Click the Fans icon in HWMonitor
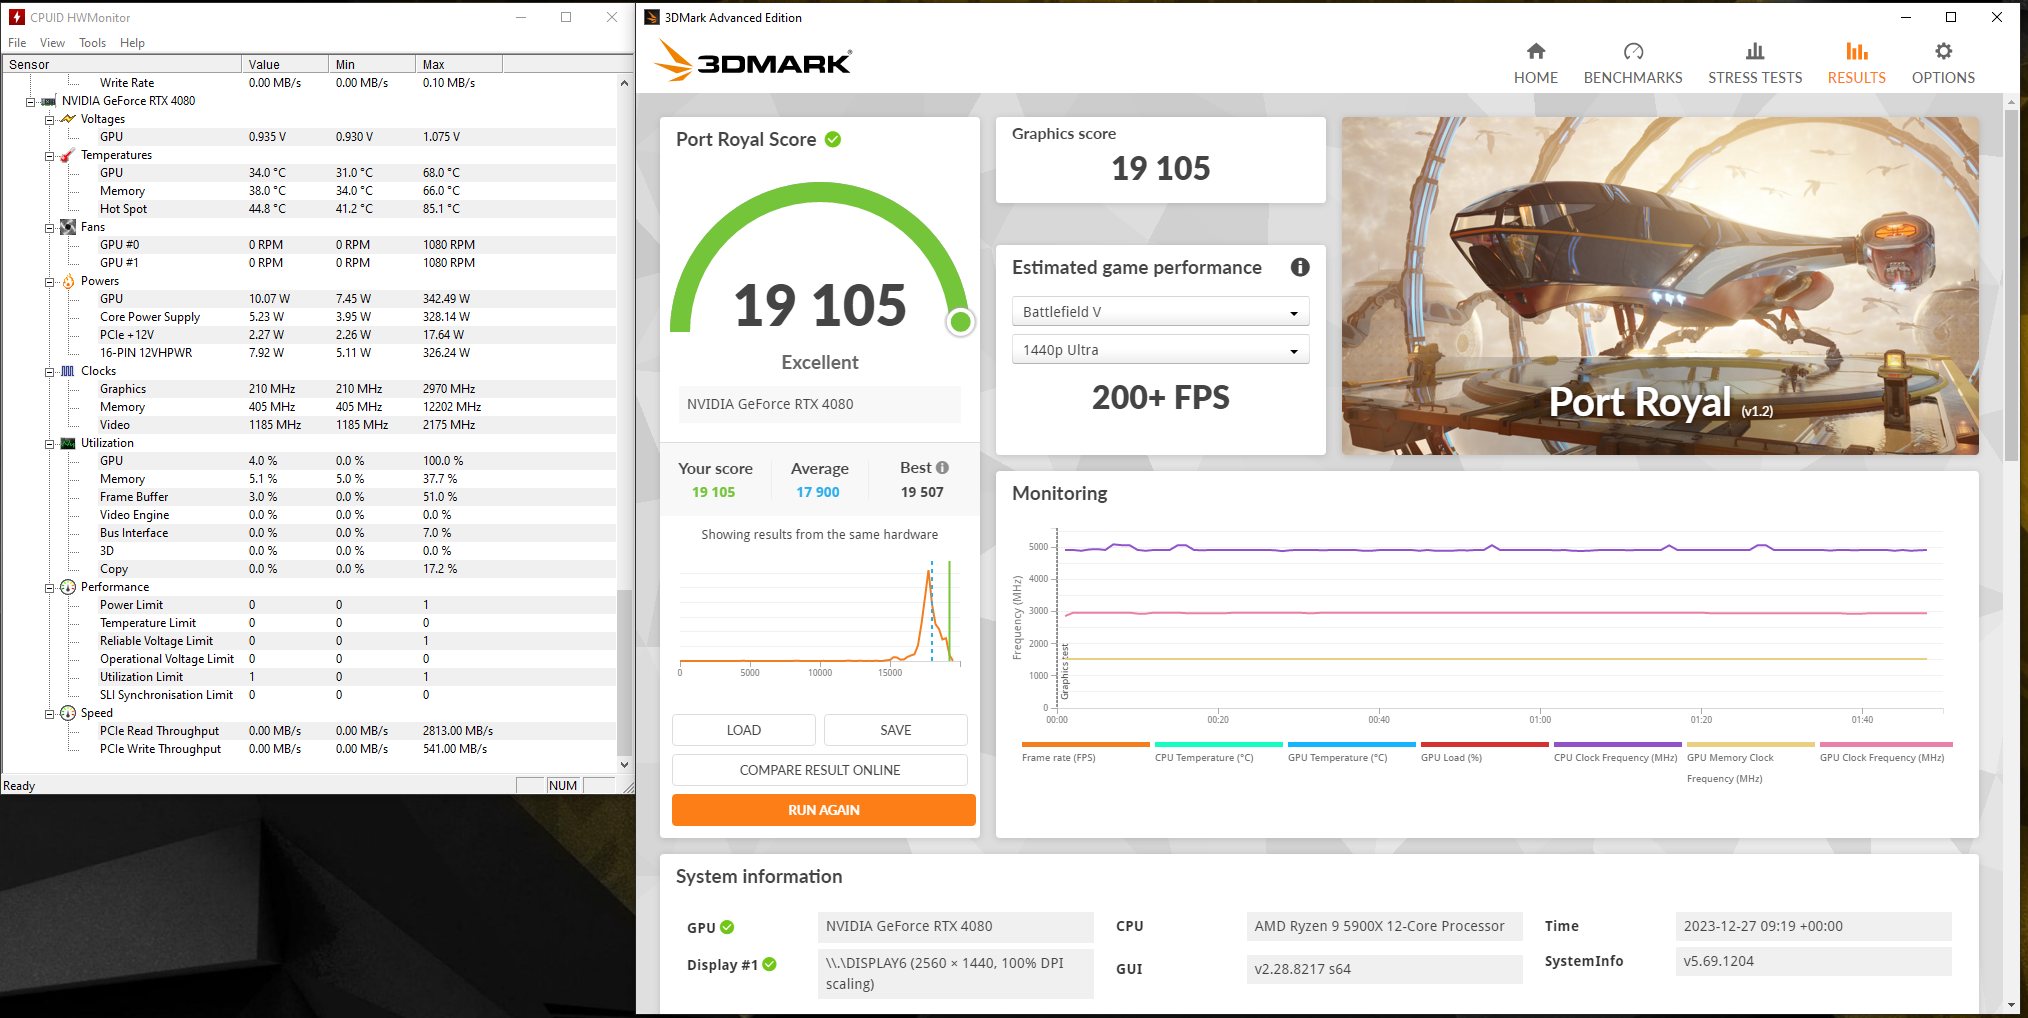The width and height of the screenshot is (2028, 1018). [68, 227]
